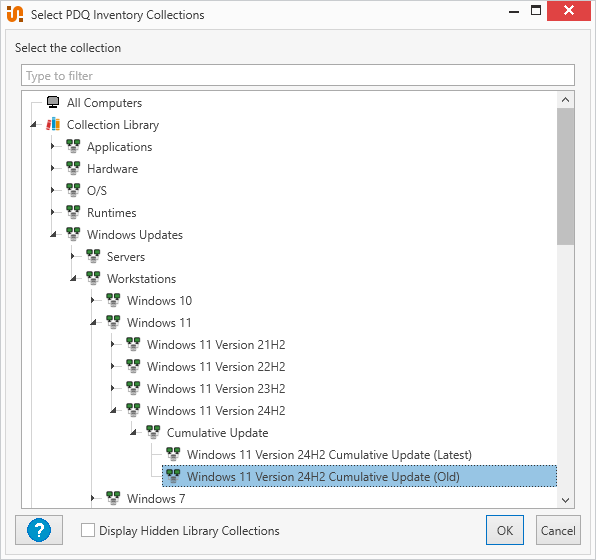596x560 pixels.
Task: Select the Windows Updates label
Action: point(135,235)
